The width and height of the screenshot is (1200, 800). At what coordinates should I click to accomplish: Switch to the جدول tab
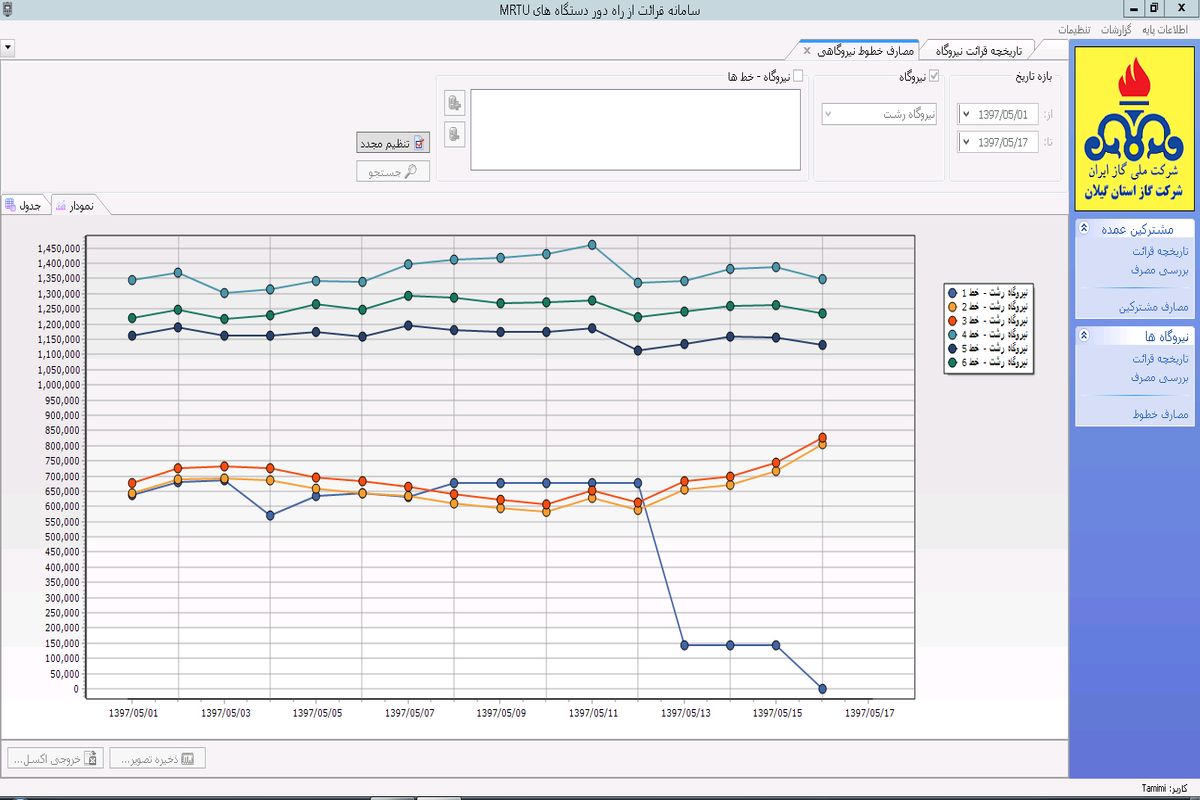[x=24, y=205]
